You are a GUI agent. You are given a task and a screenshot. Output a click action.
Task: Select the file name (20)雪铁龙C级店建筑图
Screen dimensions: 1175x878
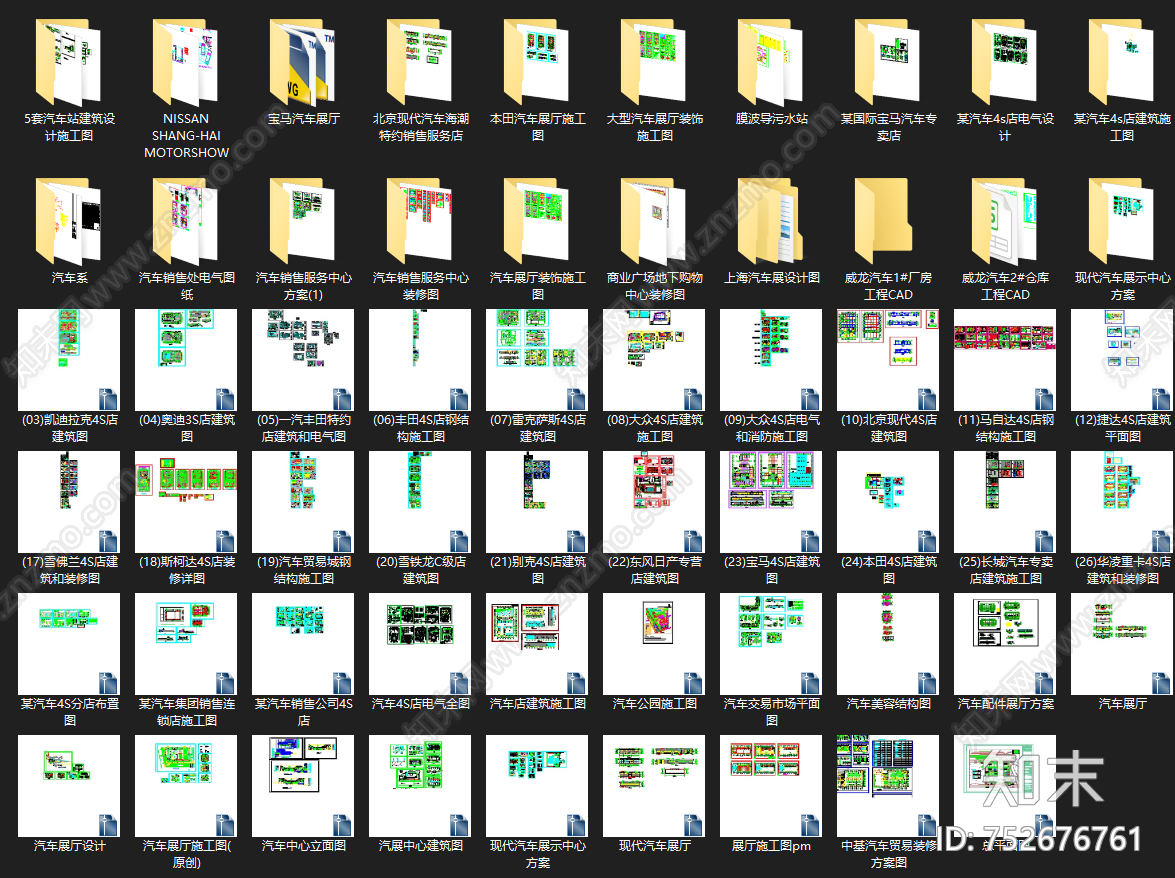(420, 569)
